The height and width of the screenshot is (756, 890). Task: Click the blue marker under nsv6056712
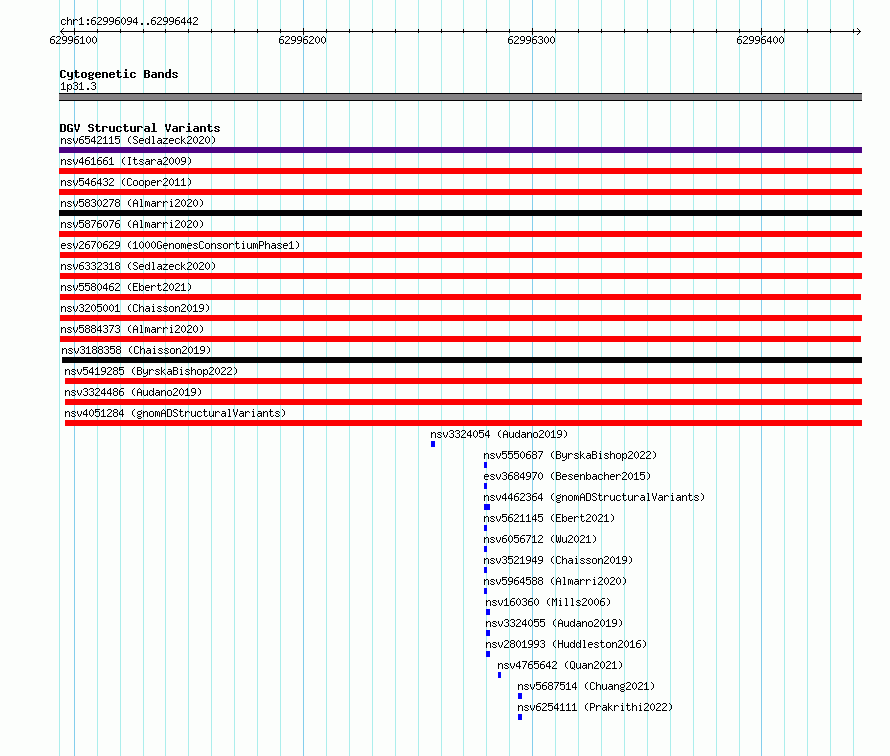[x=485, y=549]
